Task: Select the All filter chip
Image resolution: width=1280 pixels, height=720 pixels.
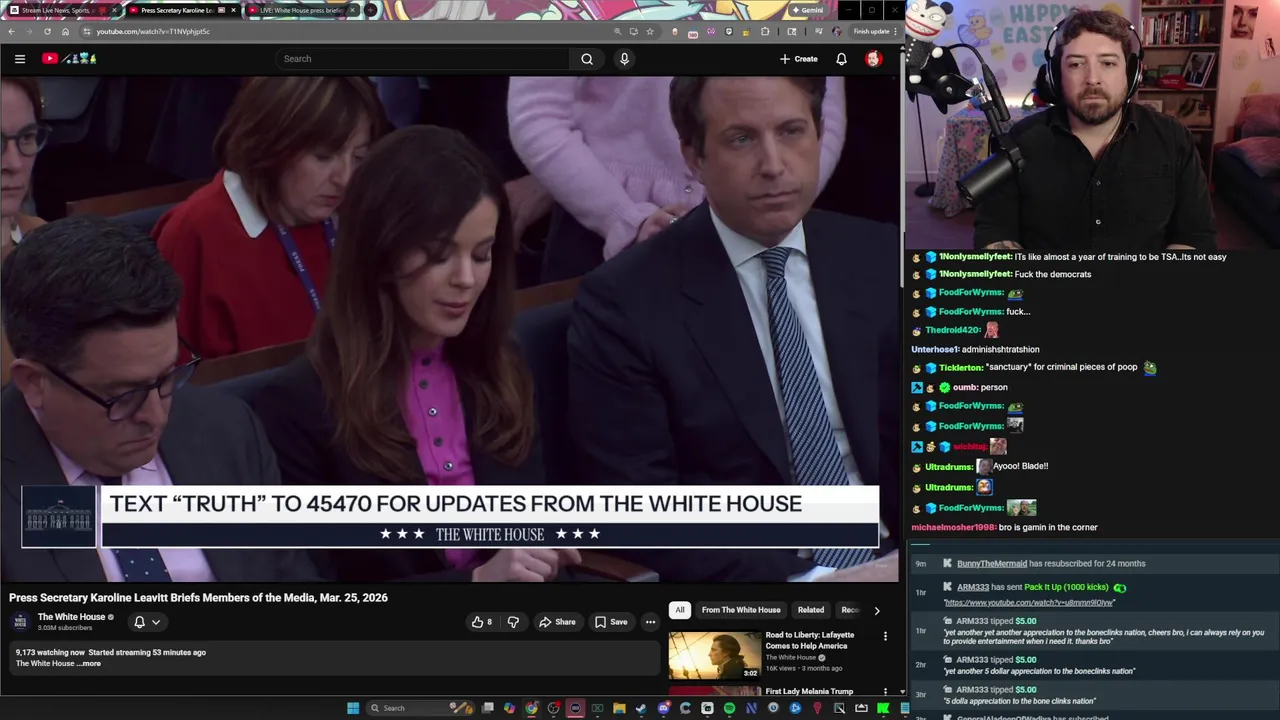Action: pos(680,610)
